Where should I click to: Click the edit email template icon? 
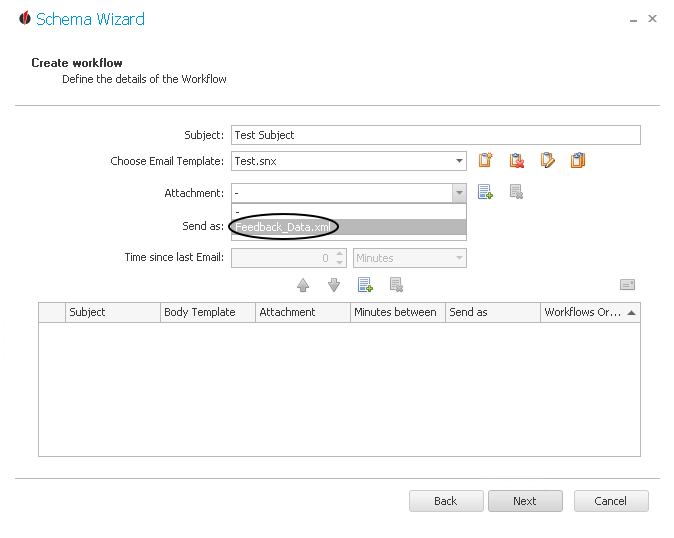pyautogui.click(x=547, y=160)
